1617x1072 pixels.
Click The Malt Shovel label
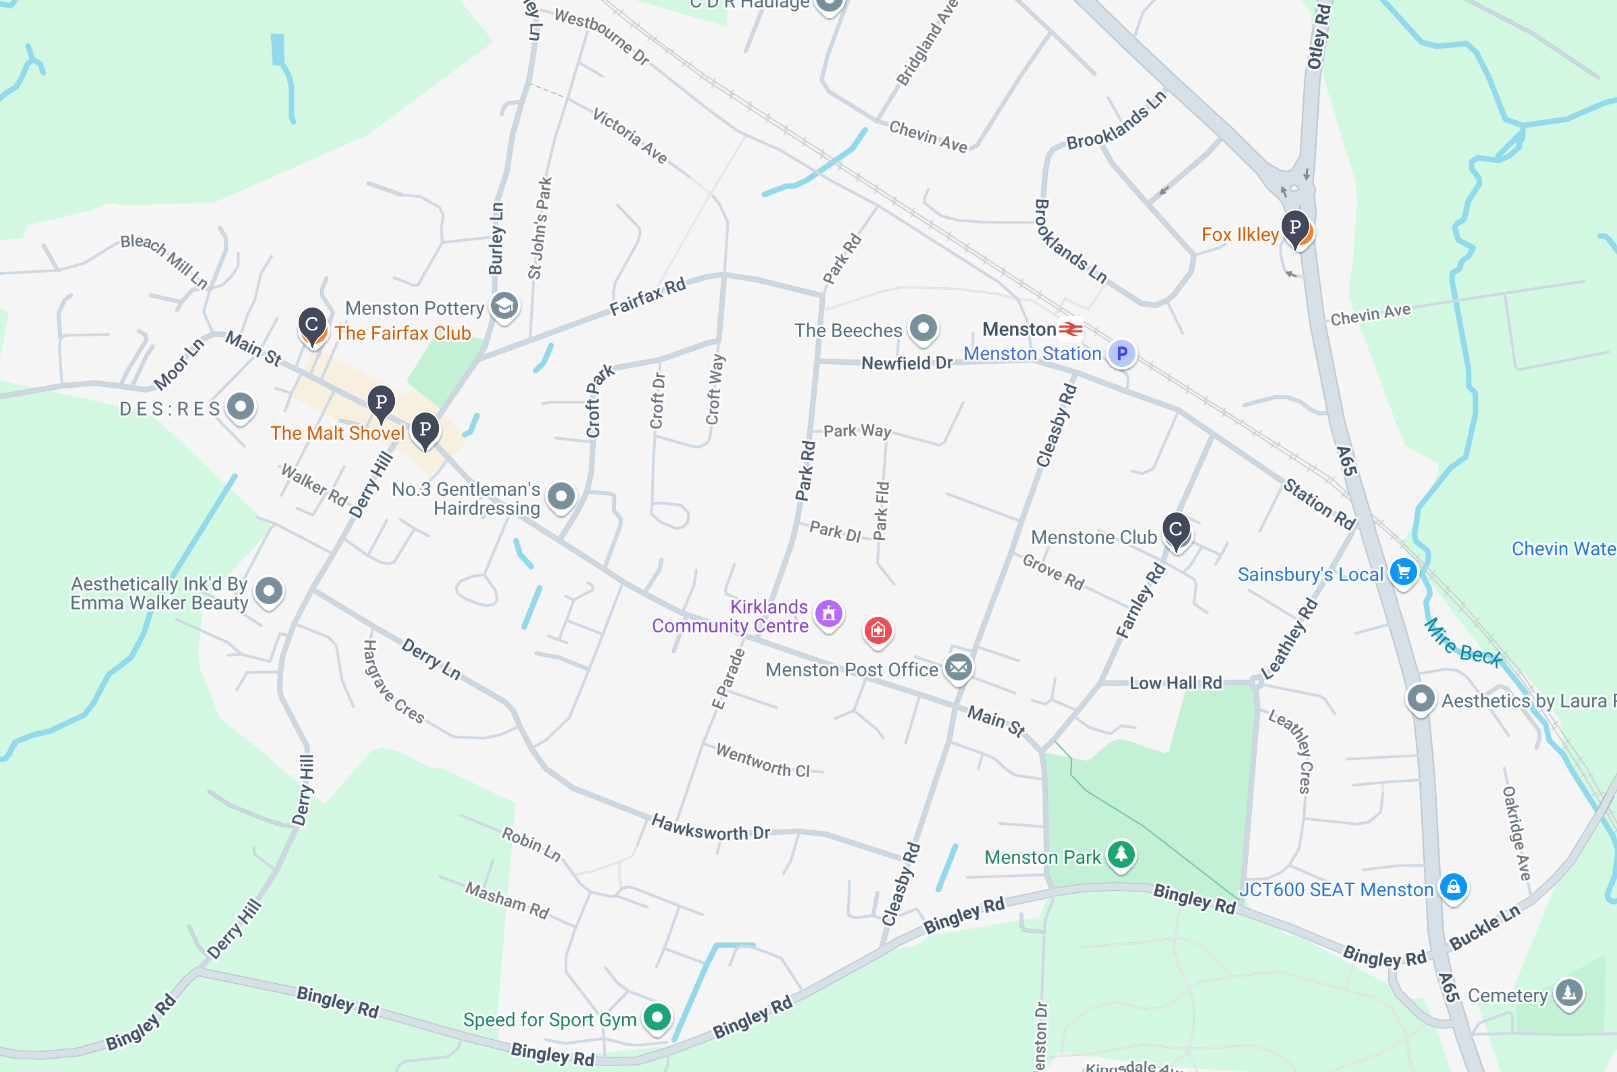pyautogui.click(x=338, y=433)
